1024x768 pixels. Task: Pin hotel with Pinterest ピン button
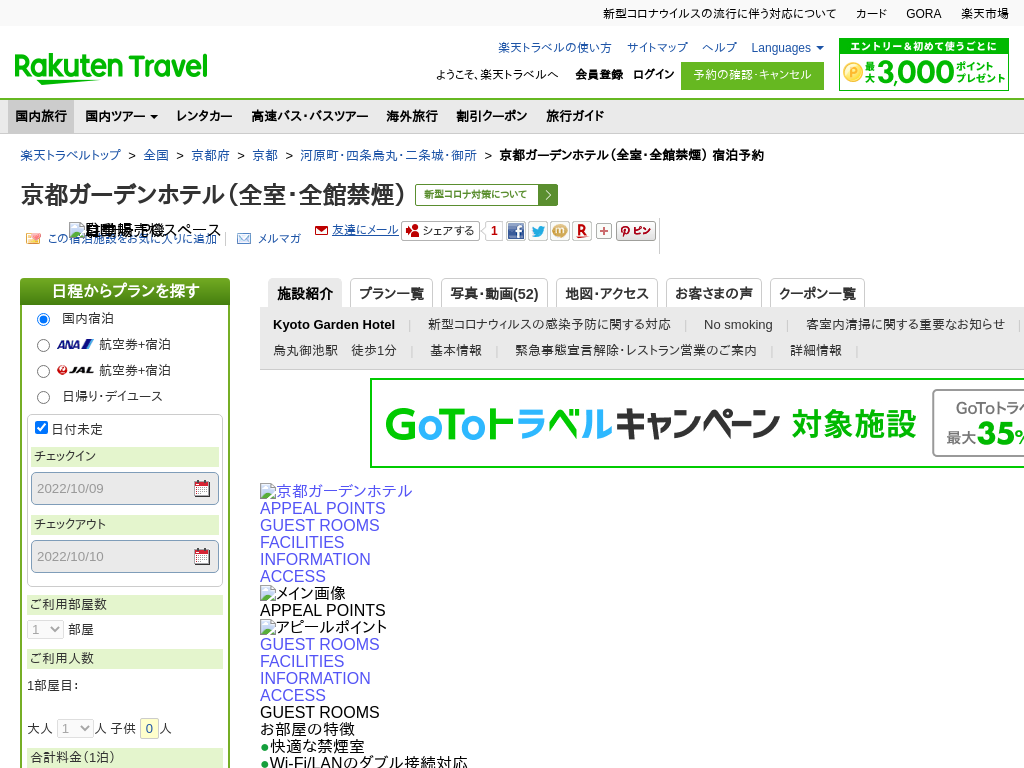click(x=635, y=231)
